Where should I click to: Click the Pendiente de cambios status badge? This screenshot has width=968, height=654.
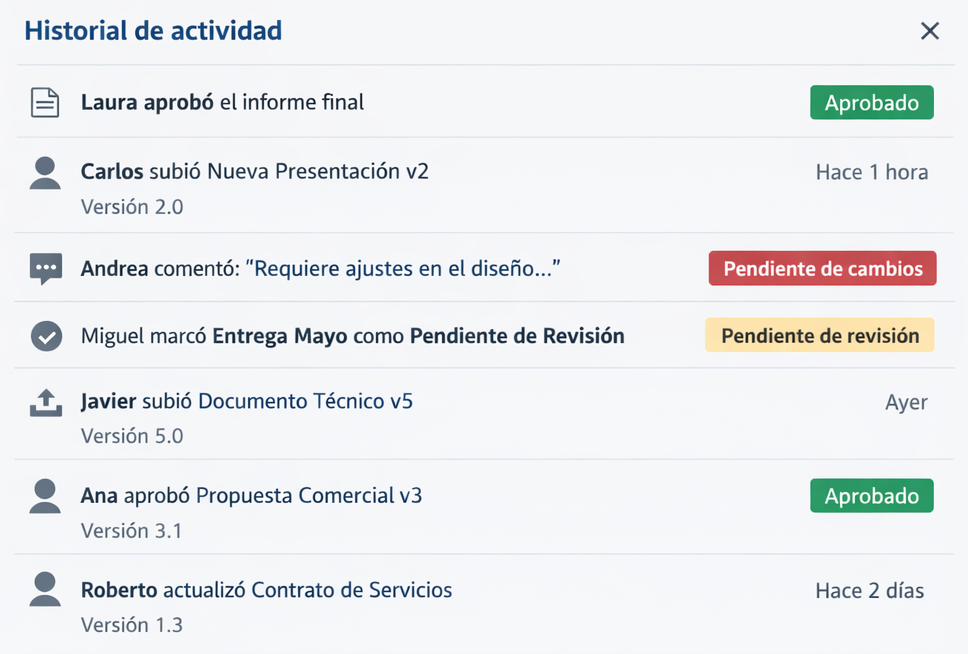coord(822,268)
